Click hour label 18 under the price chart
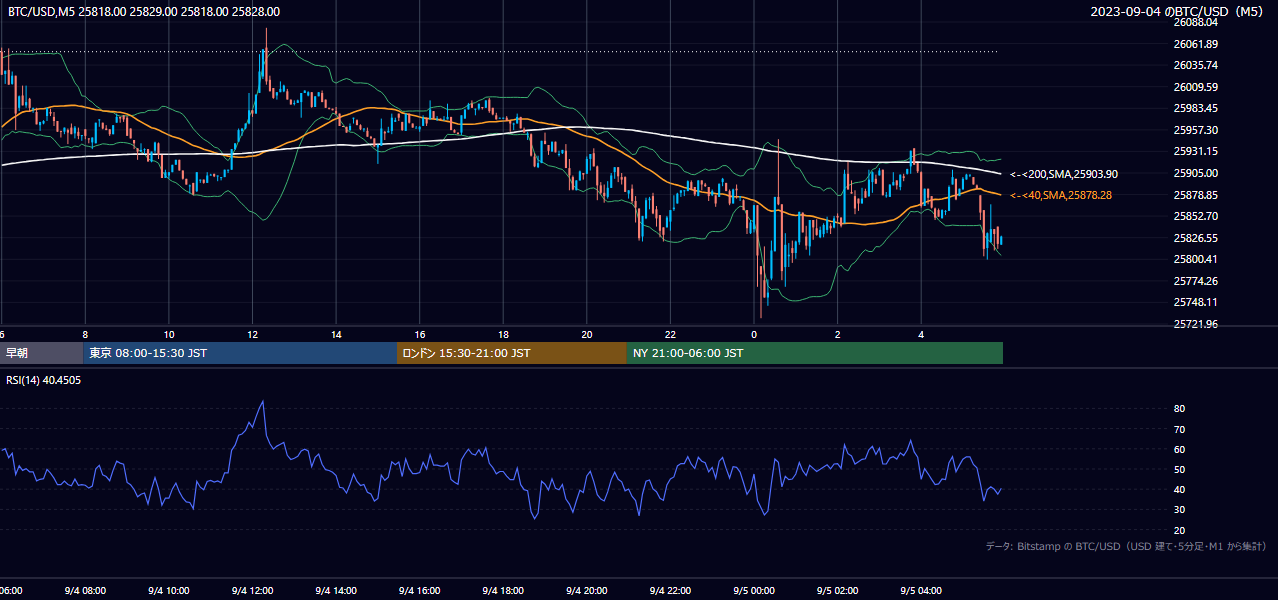Viewport: 1278px width, 600px height. [503, 334]
